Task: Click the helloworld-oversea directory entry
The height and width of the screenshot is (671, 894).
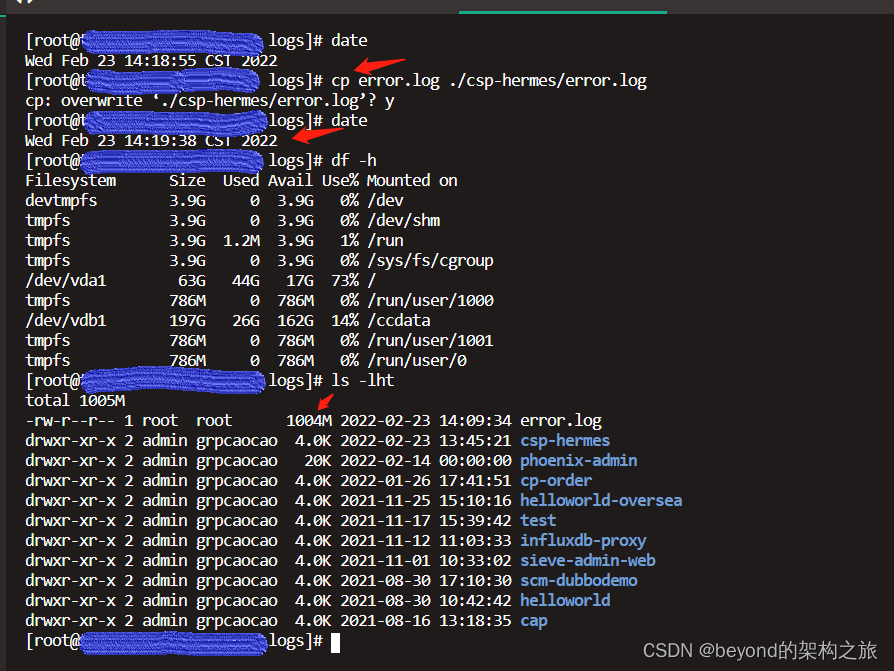Action: click(600, 499)
